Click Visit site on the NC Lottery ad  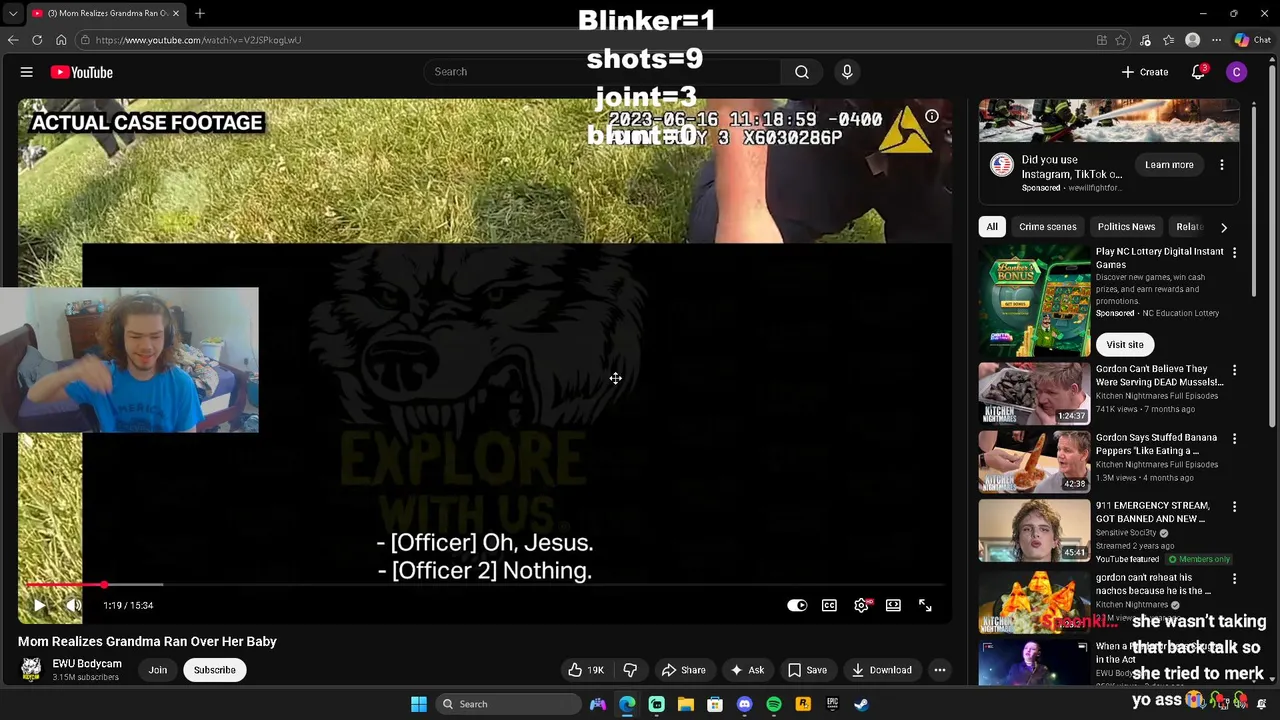coord(1125,344)
